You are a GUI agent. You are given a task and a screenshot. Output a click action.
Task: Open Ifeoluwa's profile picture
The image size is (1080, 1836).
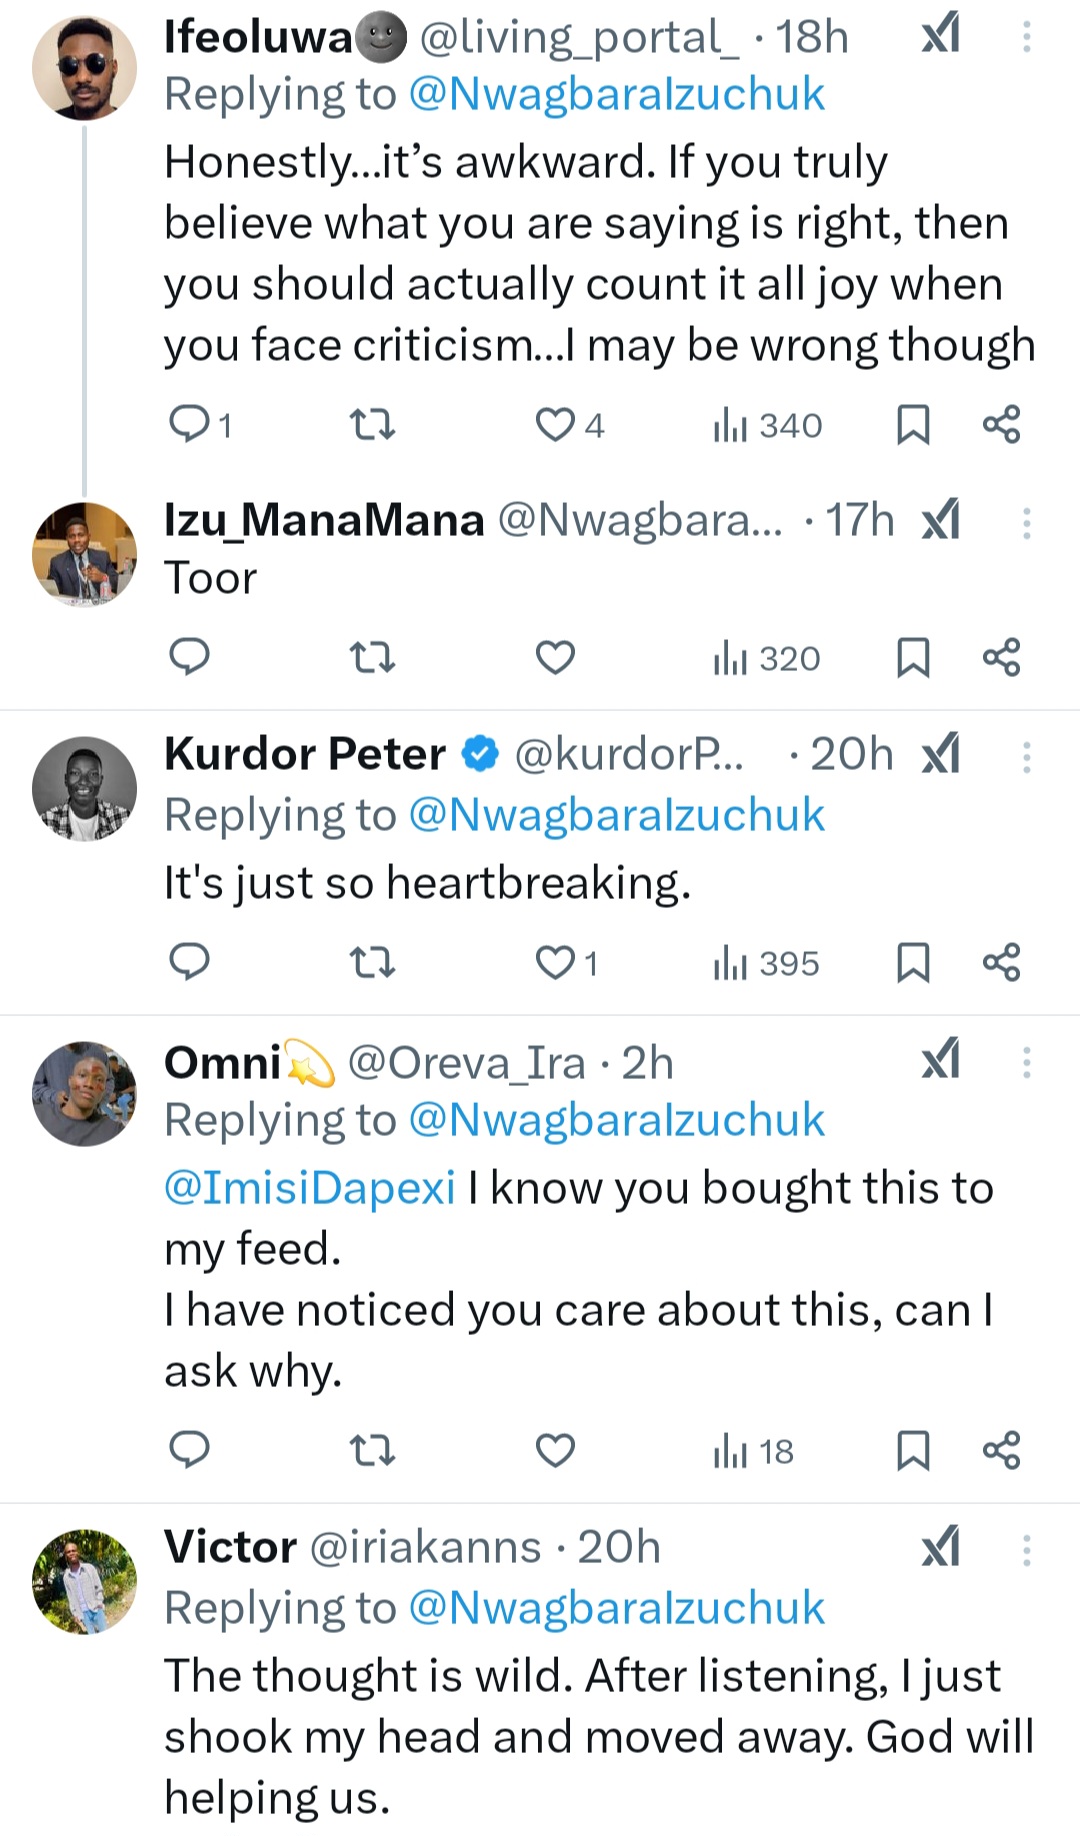[85, 68]
